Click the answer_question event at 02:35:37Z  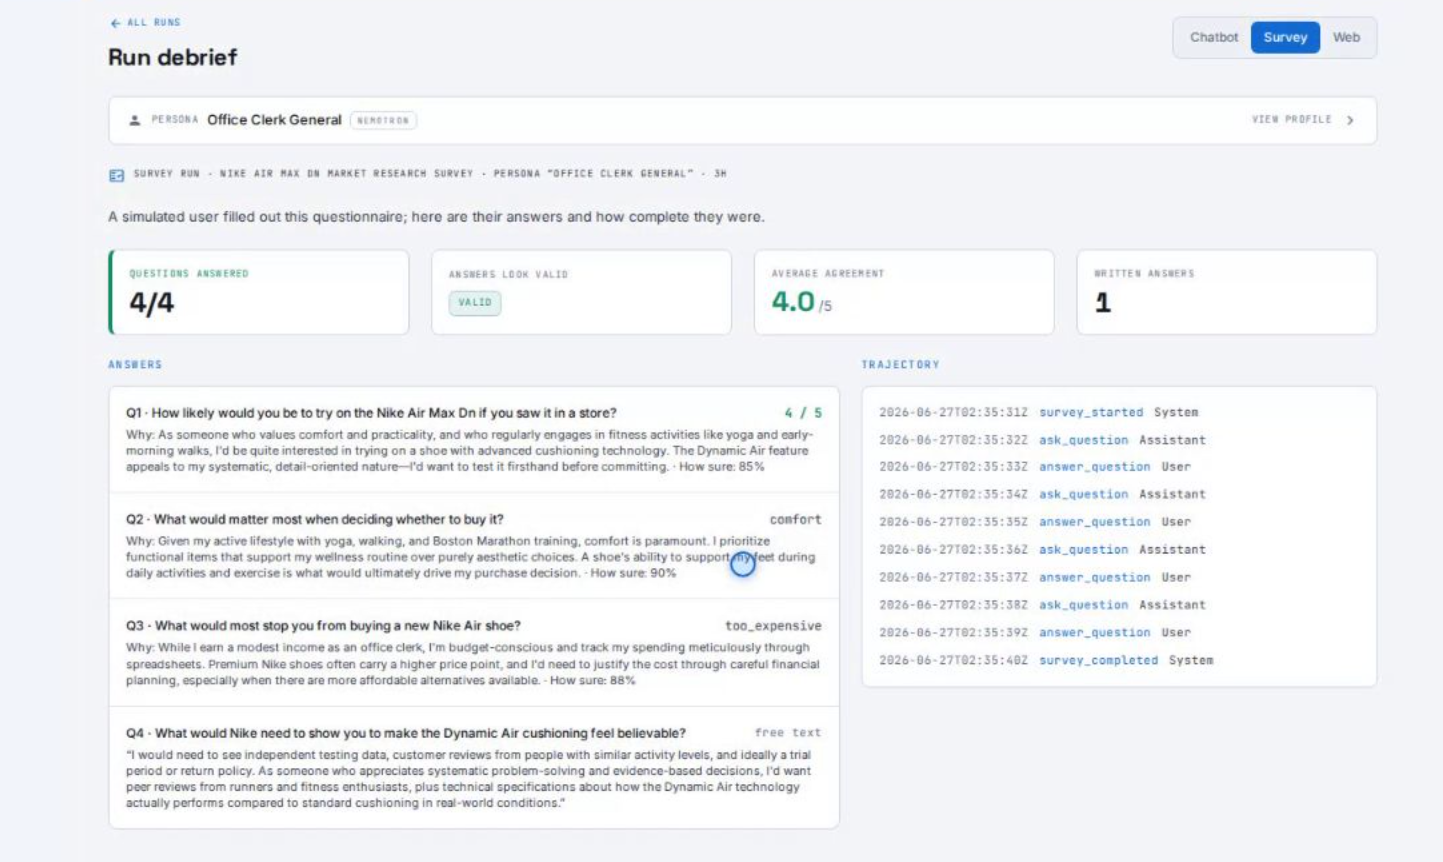1094,578
